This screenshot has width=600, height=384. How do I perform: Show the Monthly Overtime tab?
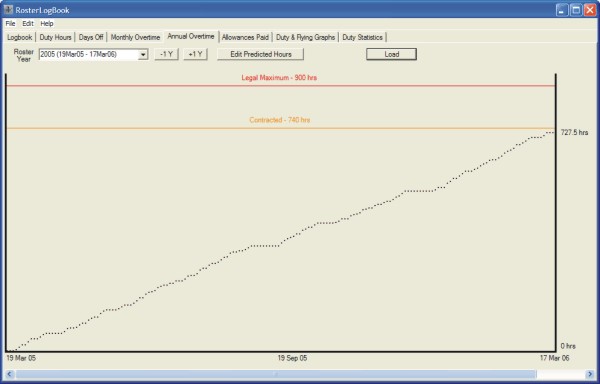tap(135, 37)
